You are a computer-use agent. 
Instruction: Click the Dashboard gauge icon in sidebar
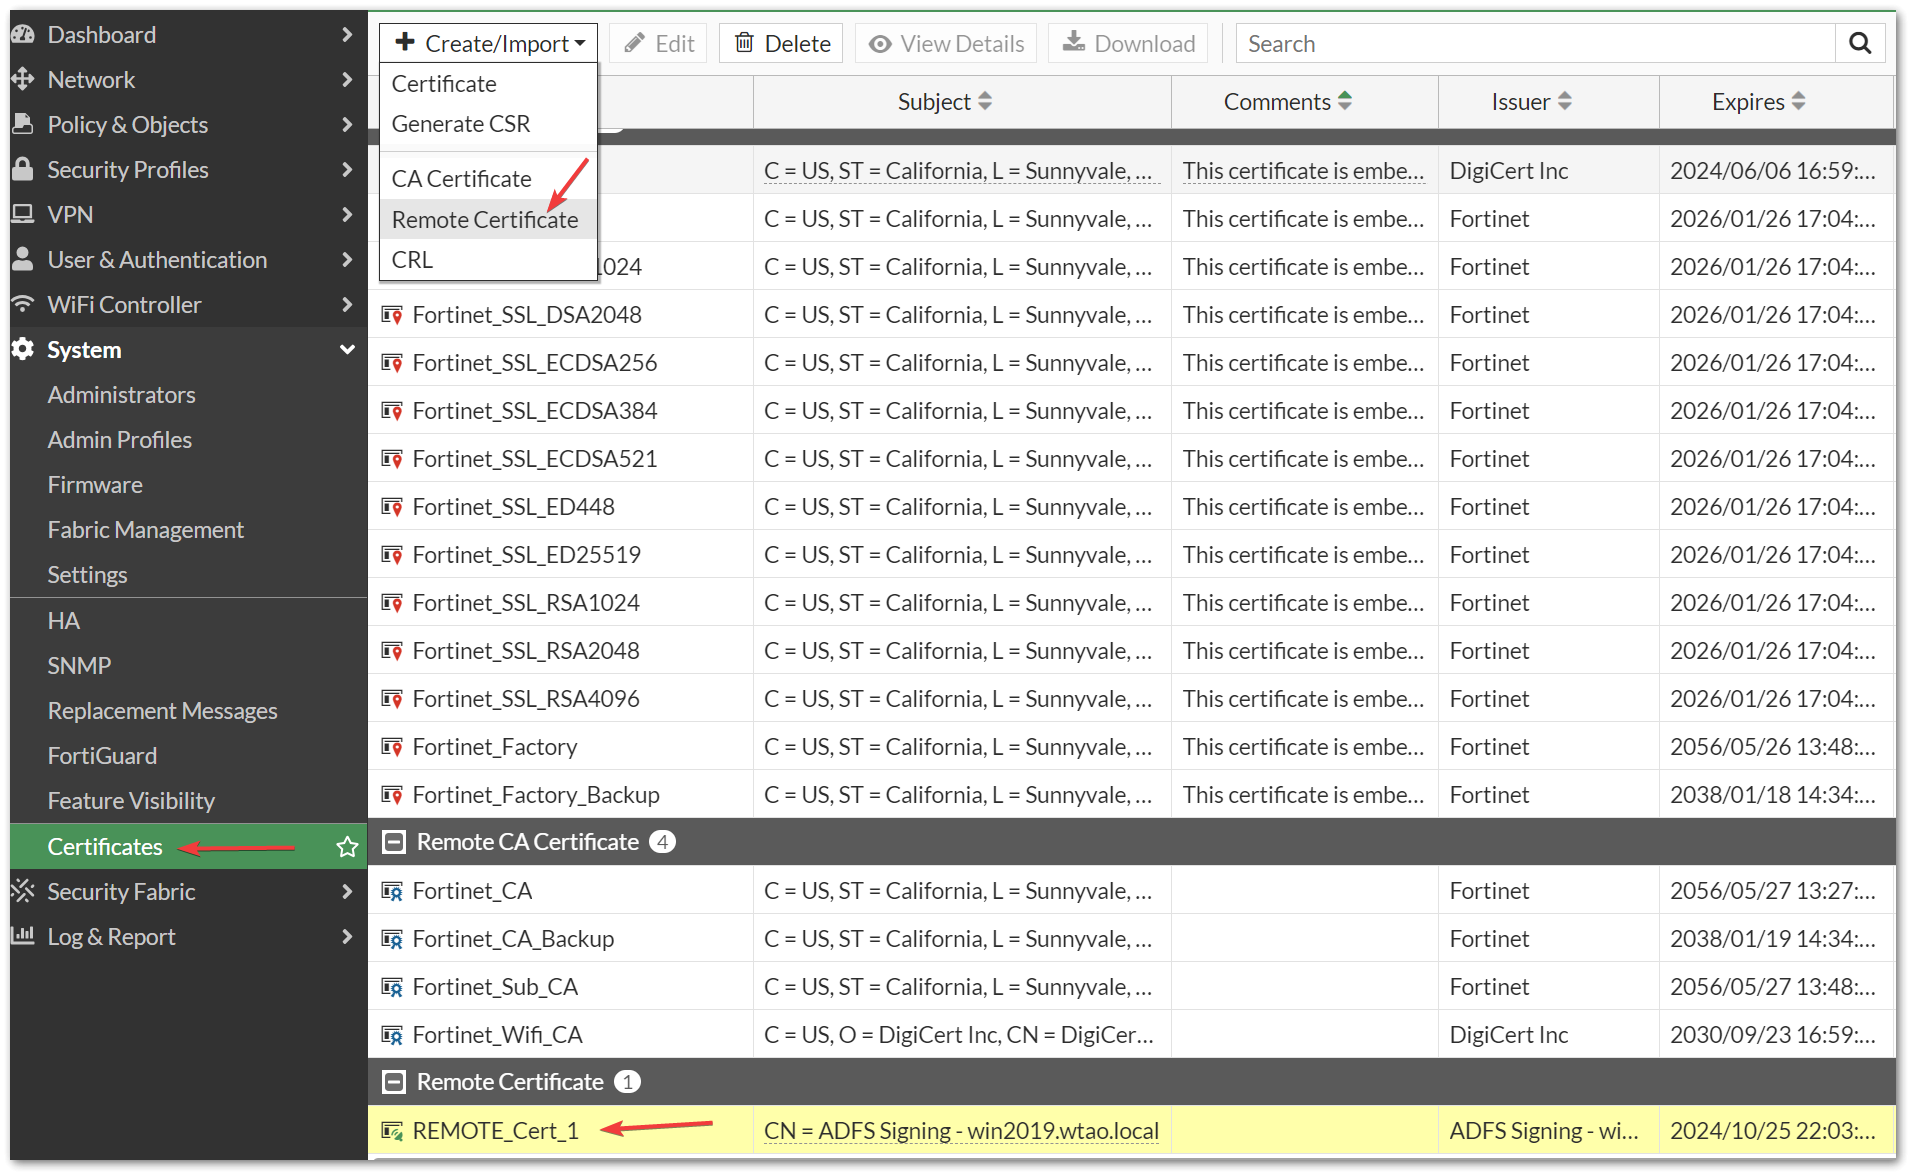coord(23,35)
